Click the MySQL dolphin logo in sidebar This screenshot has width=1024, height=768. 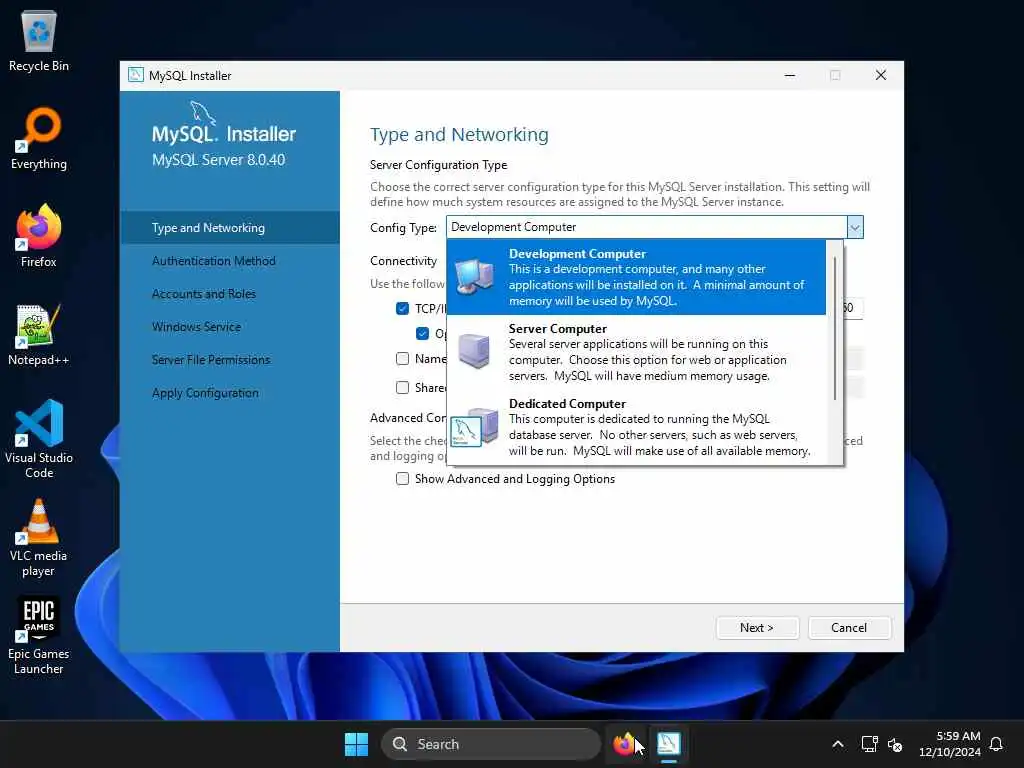202,112
